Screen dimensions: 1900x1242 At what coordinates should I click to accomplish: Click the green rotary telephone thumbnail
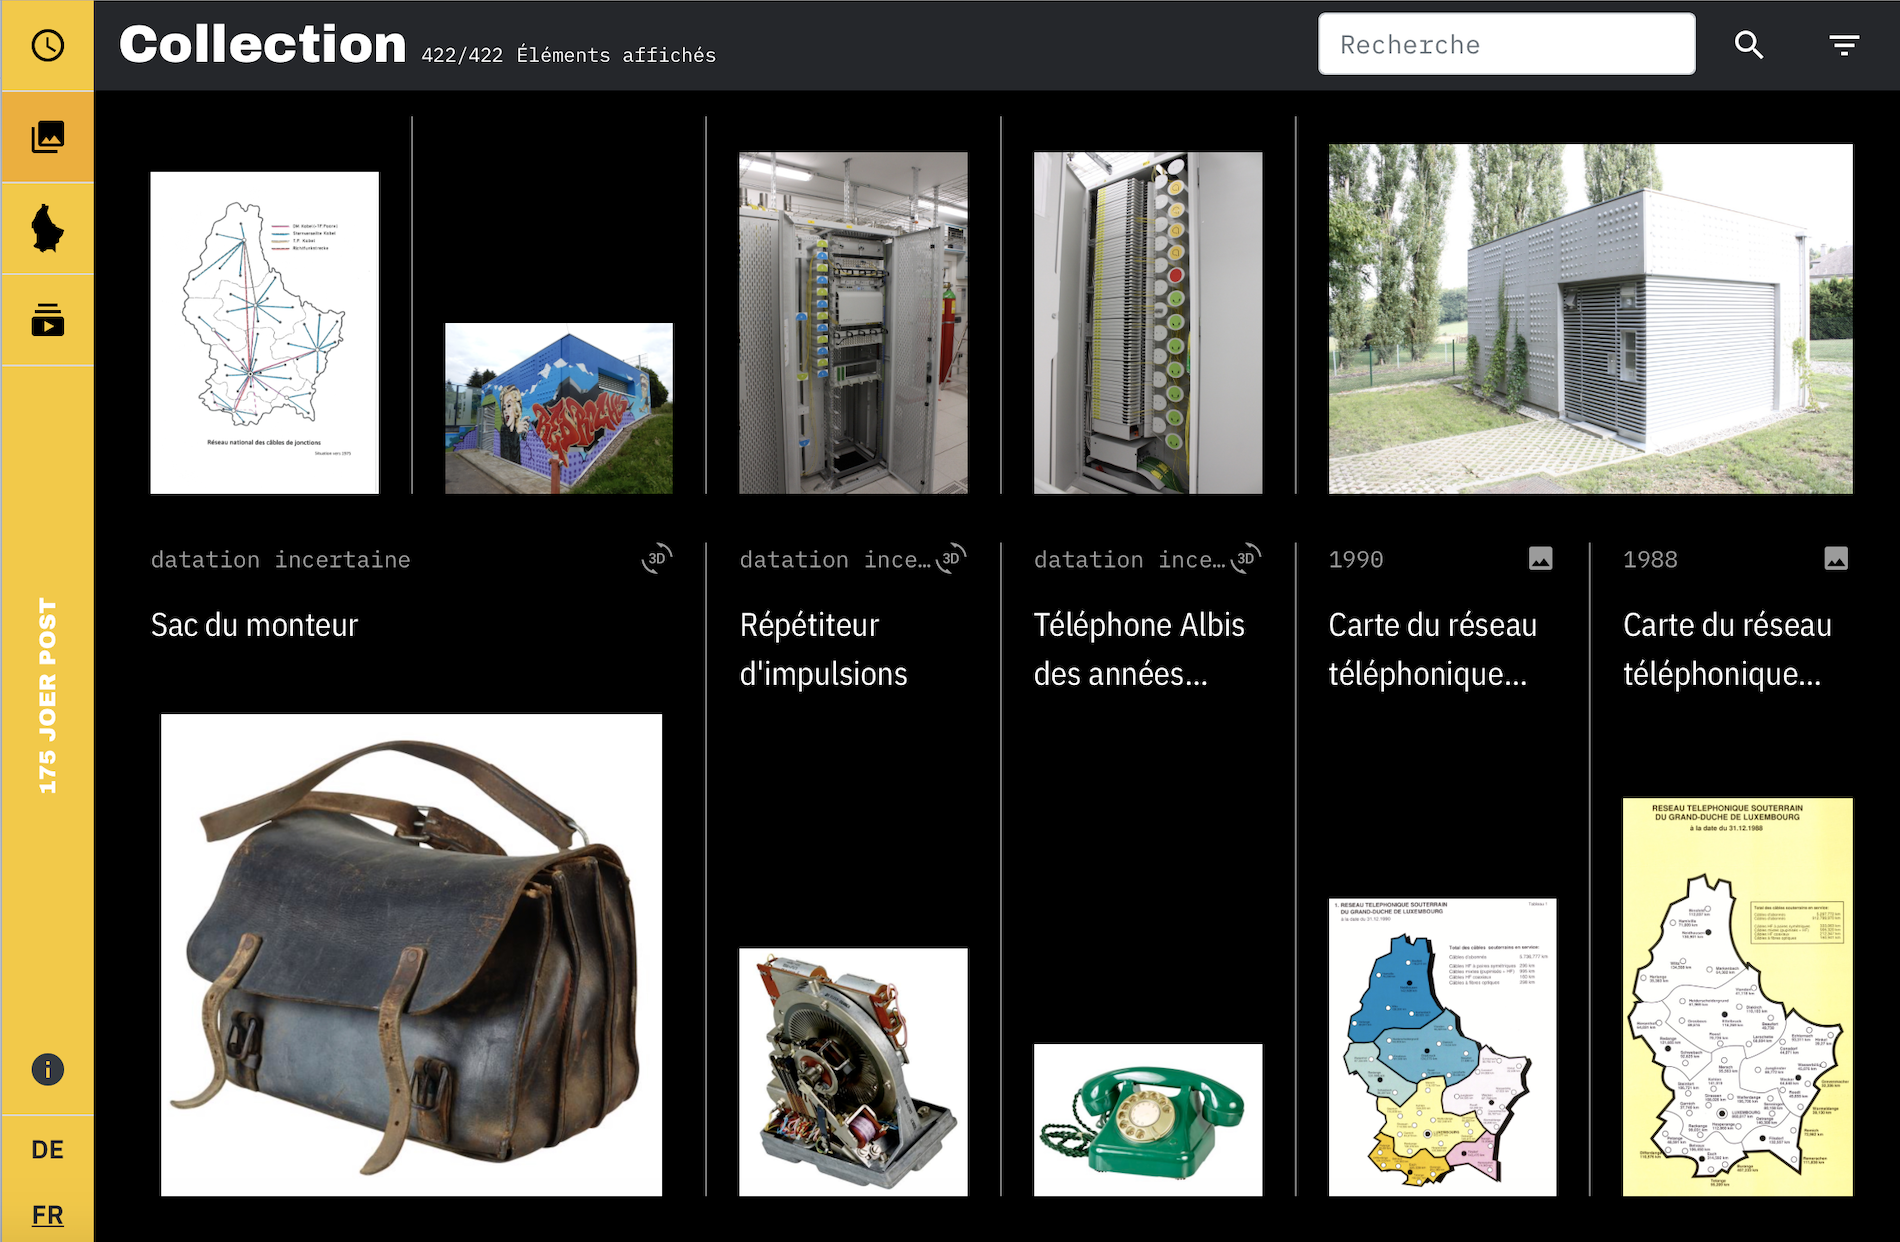pyautogui.click(x=1147, y=1120)
